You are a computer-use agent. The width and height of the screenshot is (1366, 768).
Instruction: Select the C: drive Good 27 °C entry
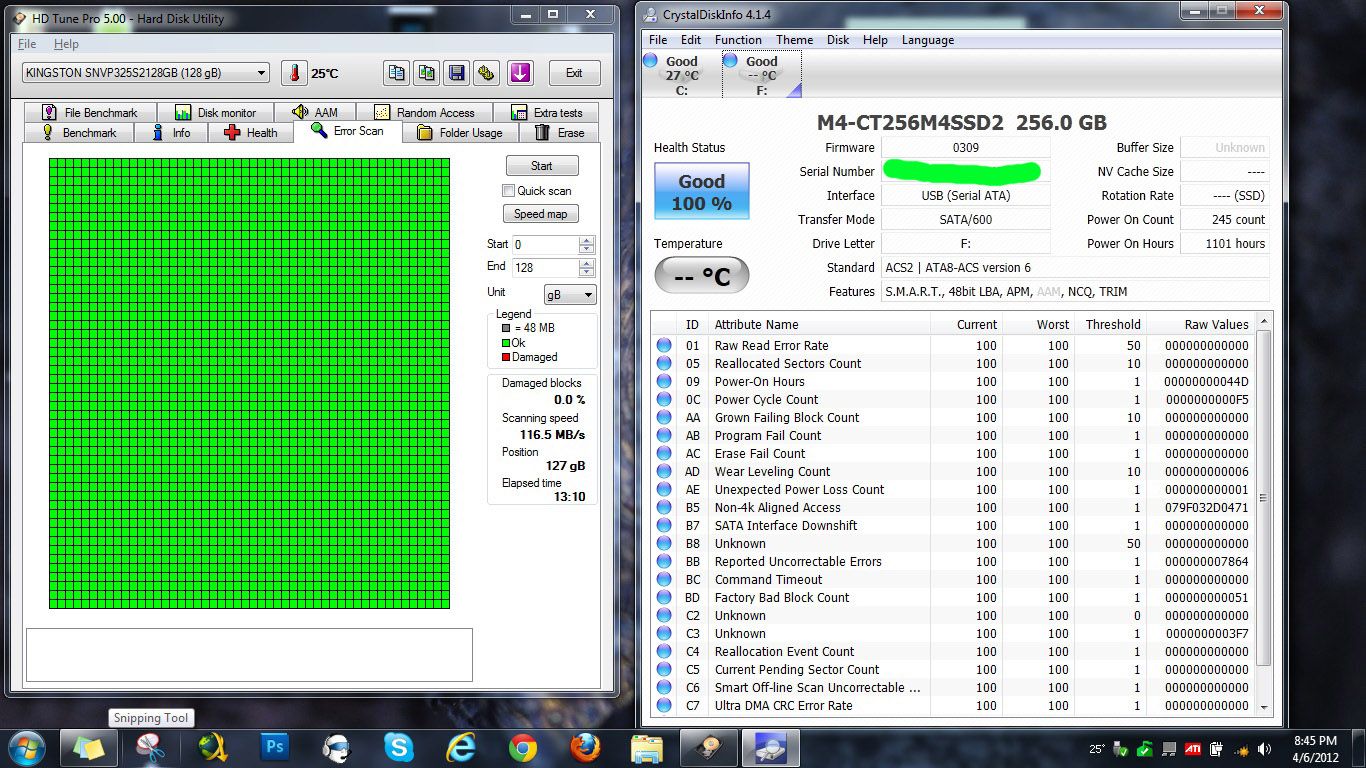682,75
